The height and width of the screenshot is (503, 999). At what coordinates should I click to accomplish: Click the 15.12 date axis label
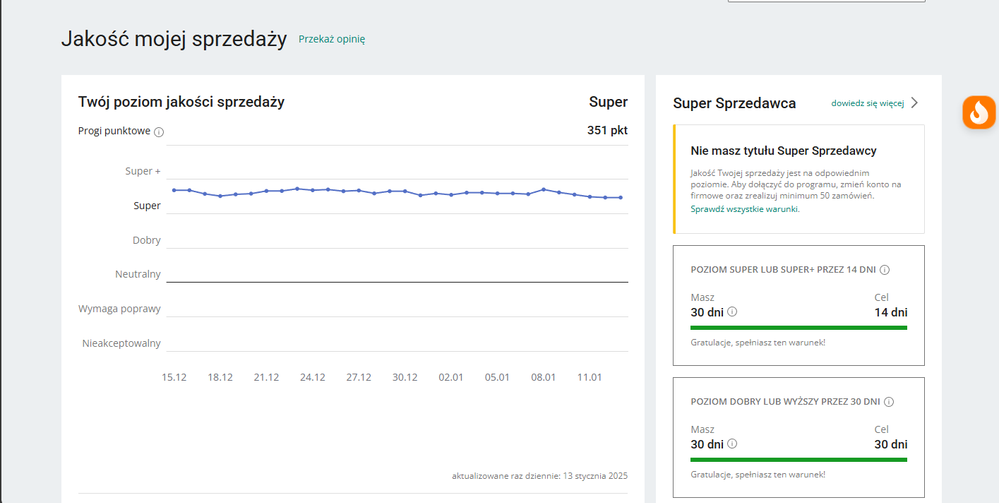coord(174,377)
